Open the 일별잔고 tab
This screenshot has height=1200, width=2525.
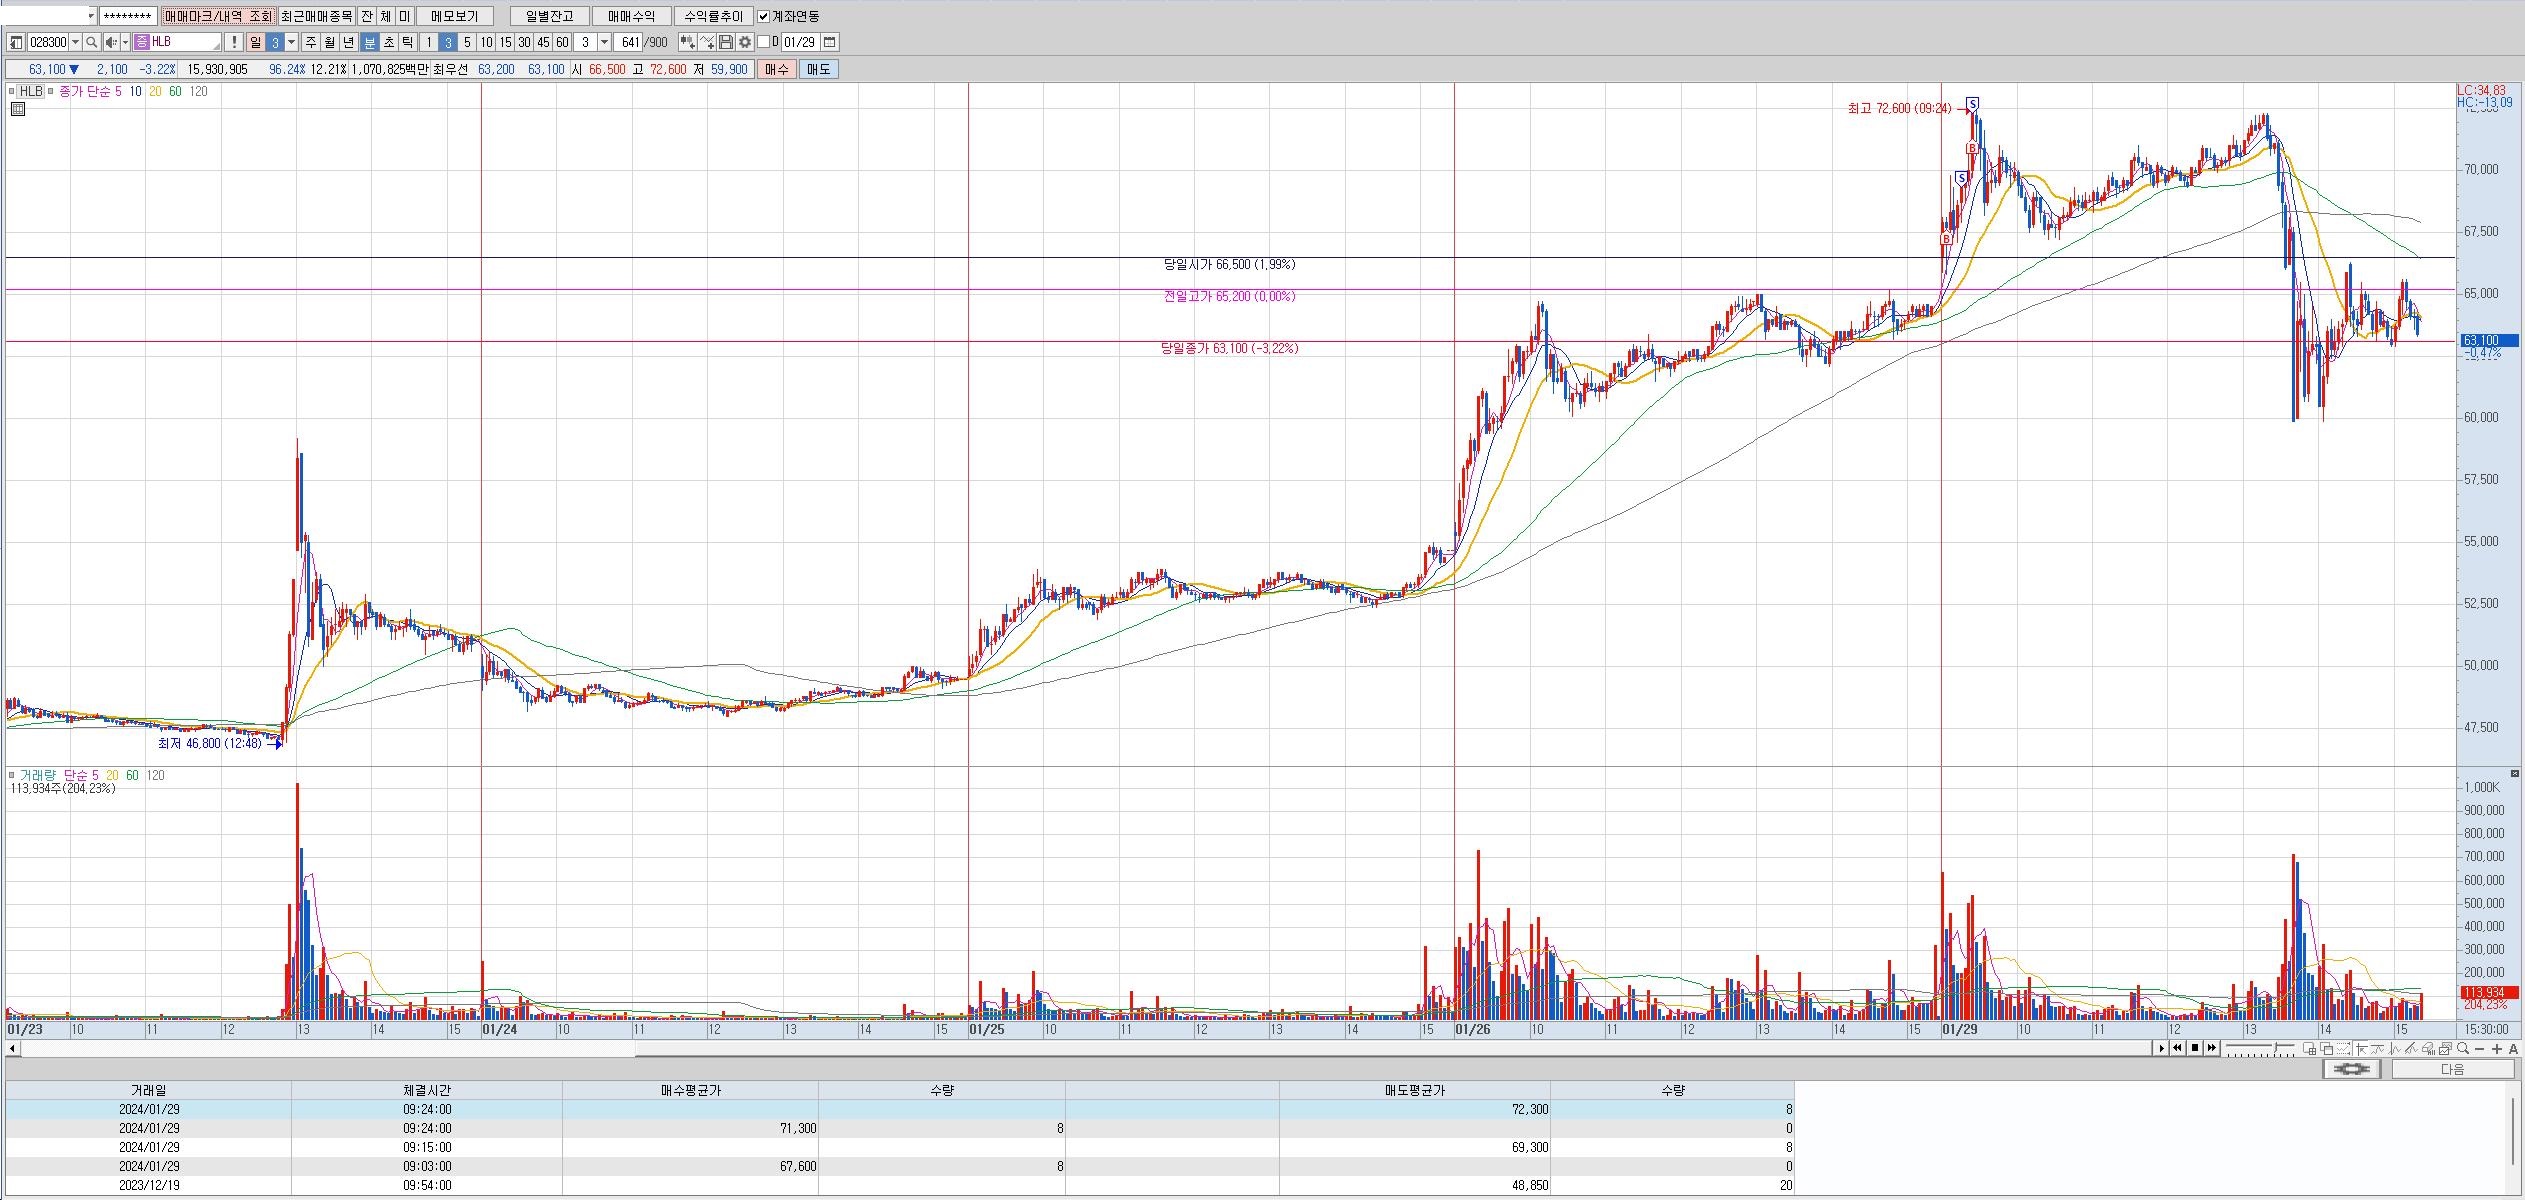(549, 16)
